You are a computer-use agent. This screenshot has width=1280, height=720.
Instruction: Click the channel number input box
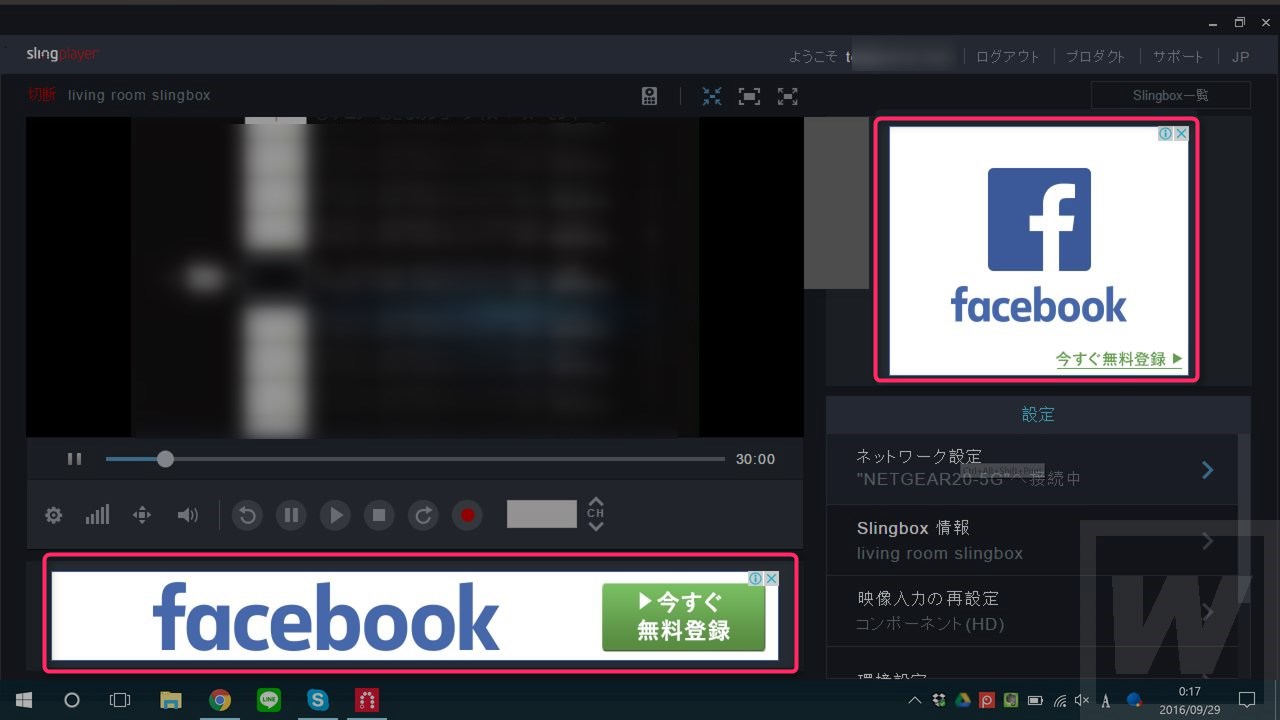click(542, 514)
